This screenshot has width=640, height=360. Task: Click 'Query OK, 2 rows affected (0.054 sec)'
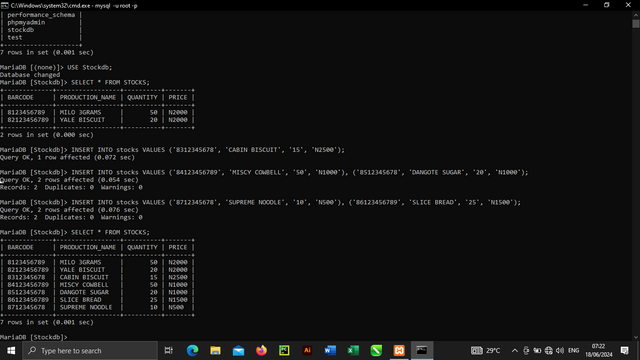(69, 180)
